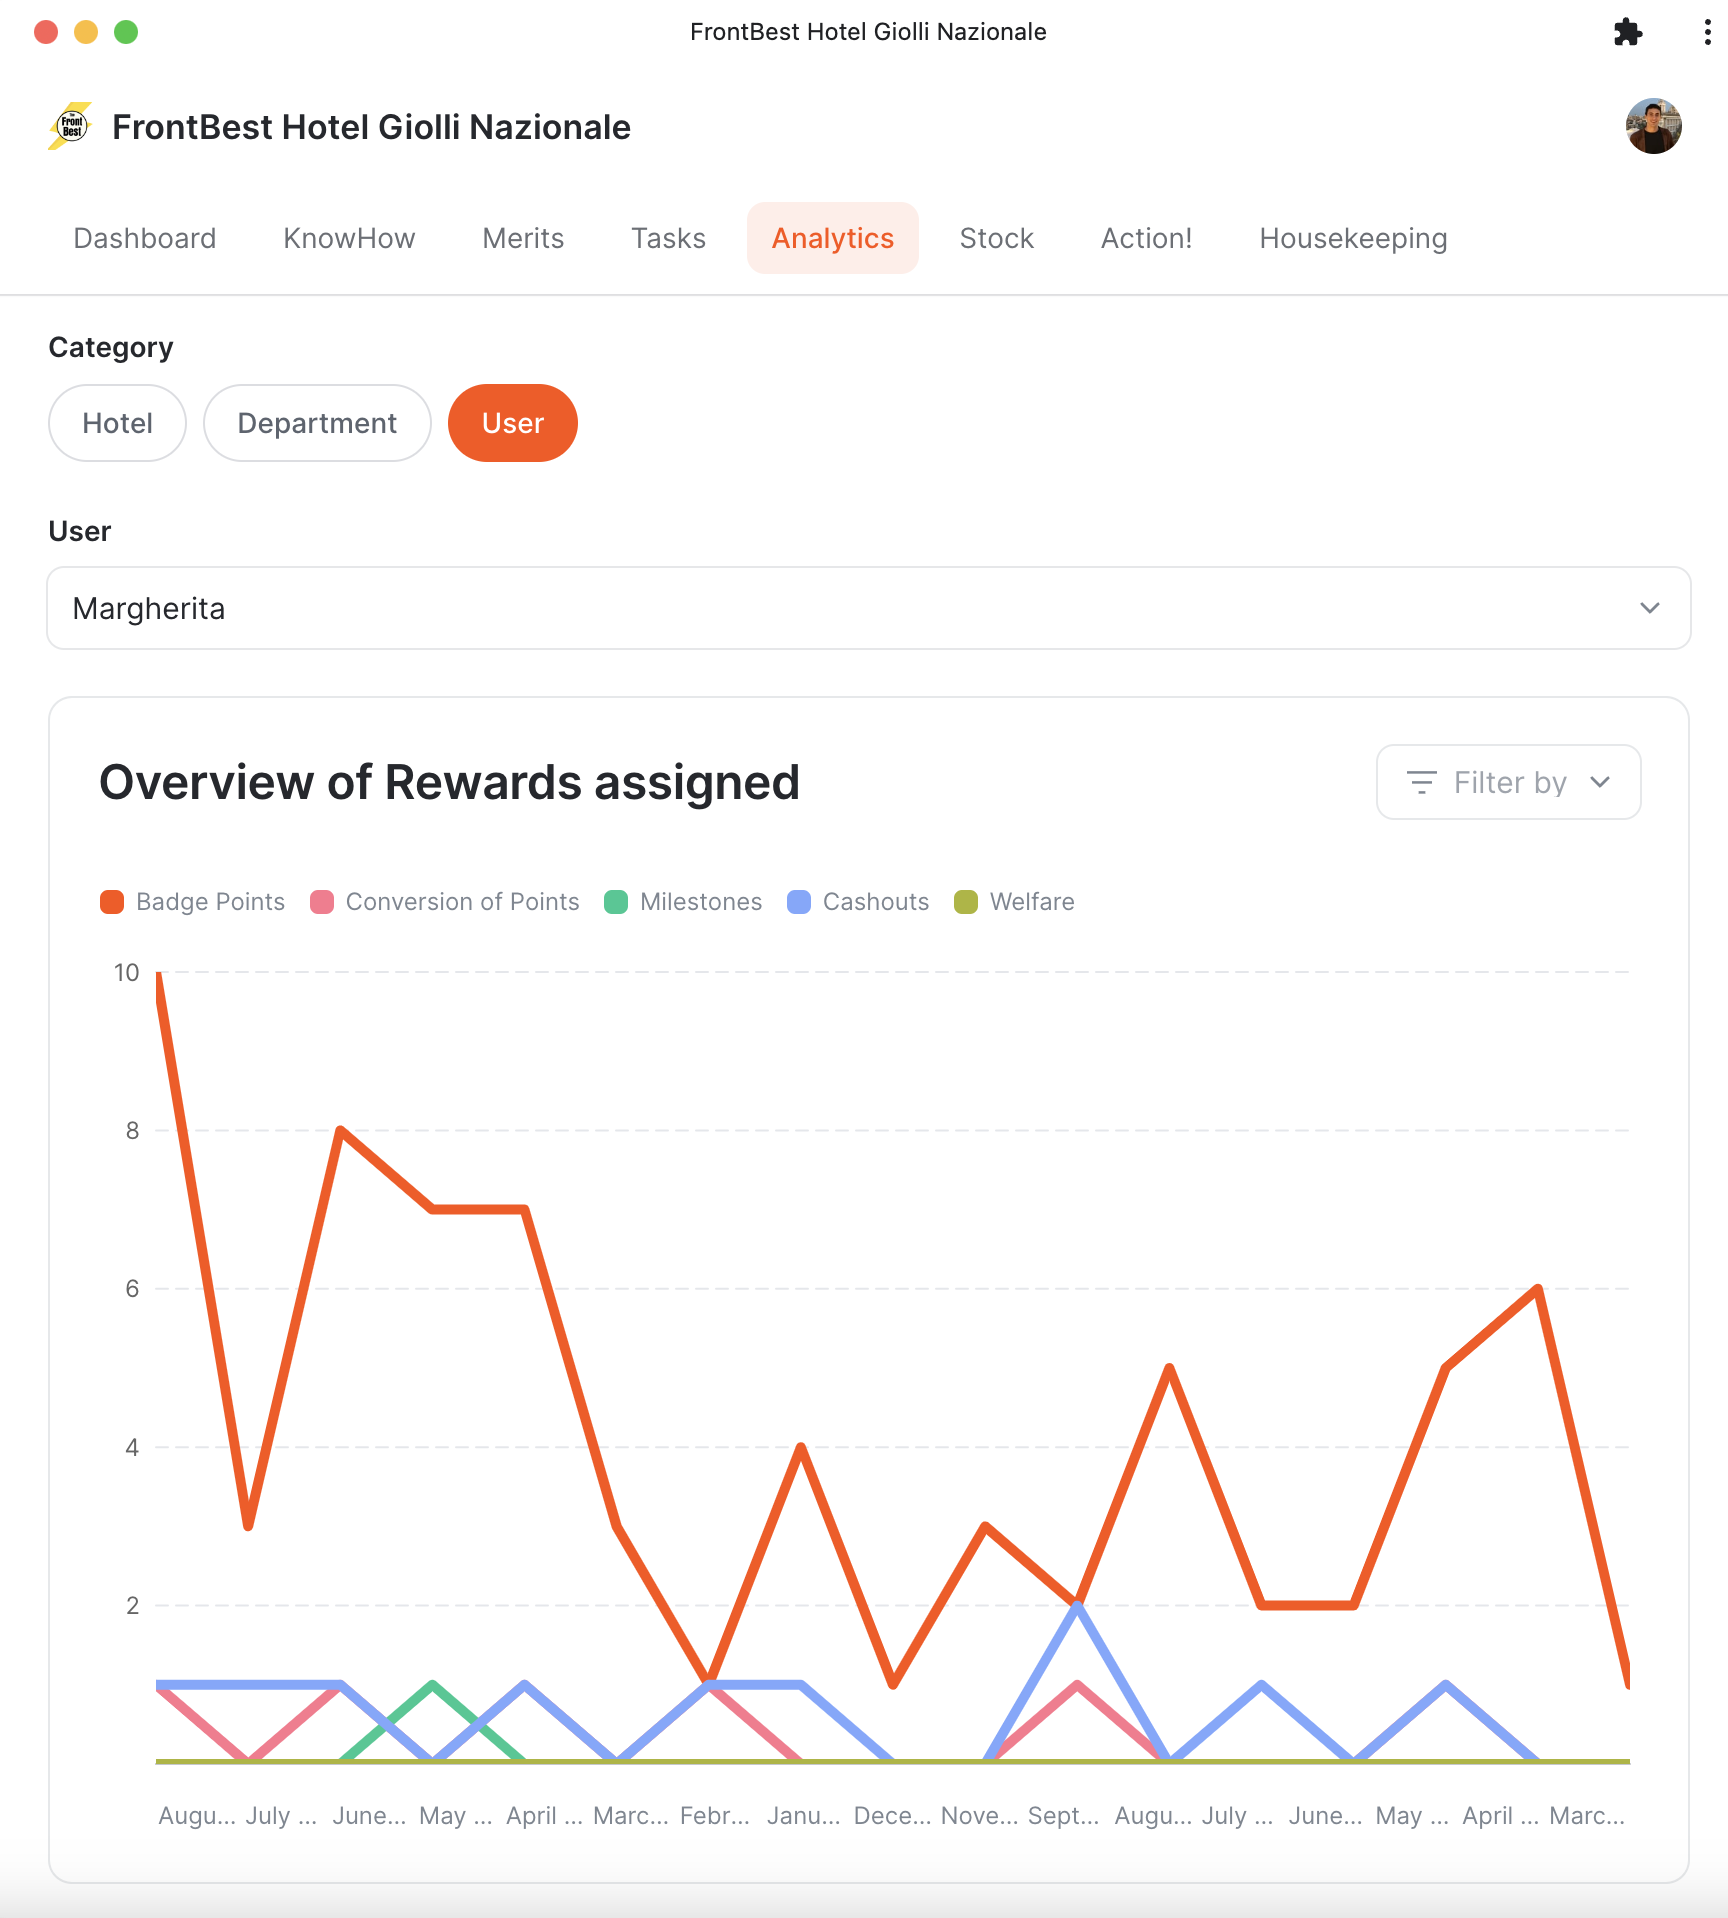Open the Margherita user dropdown
This screenshot has height=1918, width=1728.
(x=868, y=608)
